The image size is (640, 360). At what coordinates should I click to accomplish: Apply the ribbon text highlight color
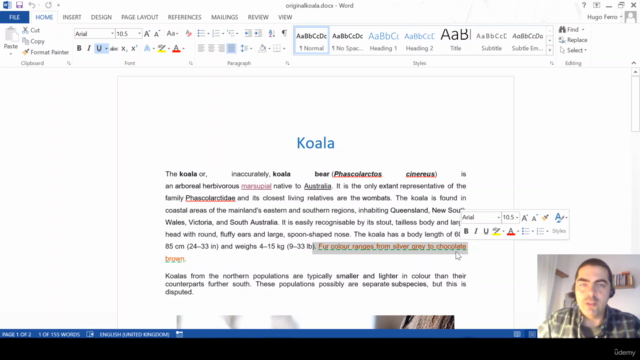coord(162,49)
